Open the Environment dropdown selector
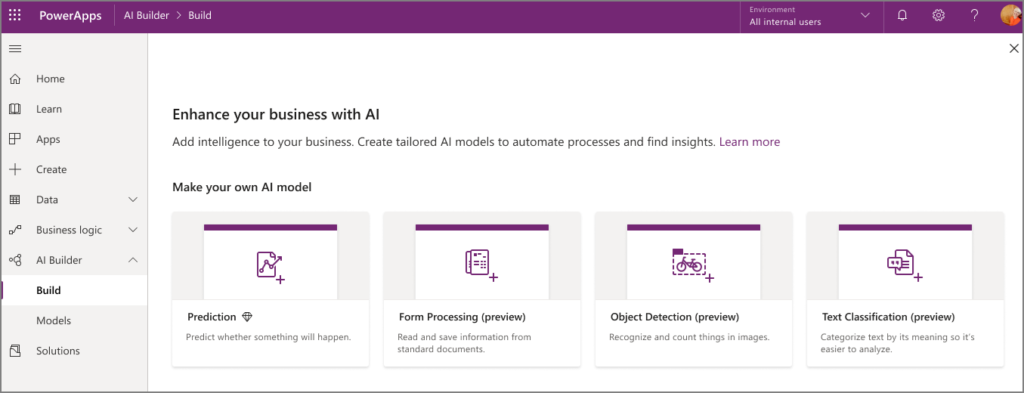The image size is (1024, 393). click(810, 16)
